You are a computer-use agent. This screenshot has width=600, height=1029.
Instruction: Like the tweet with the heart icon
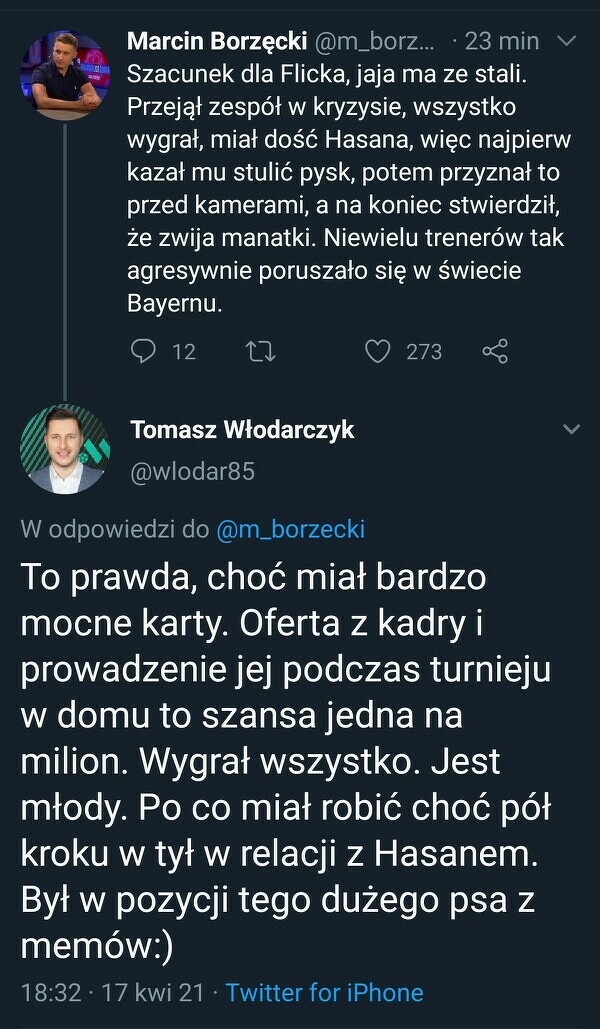tap(377, 351)
